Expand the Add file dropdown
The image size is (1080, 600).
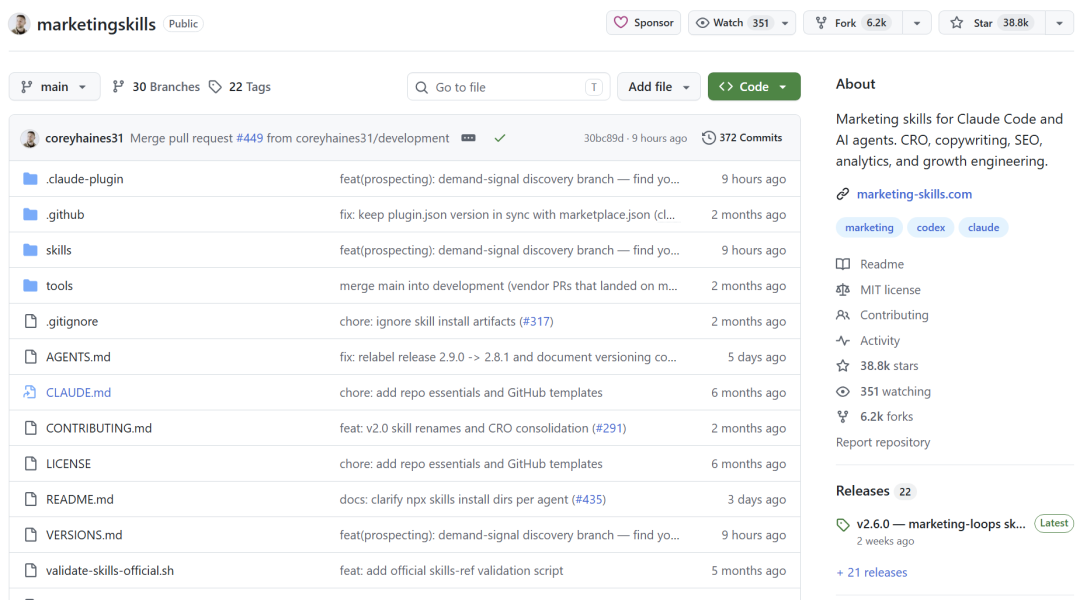(658, 87)
